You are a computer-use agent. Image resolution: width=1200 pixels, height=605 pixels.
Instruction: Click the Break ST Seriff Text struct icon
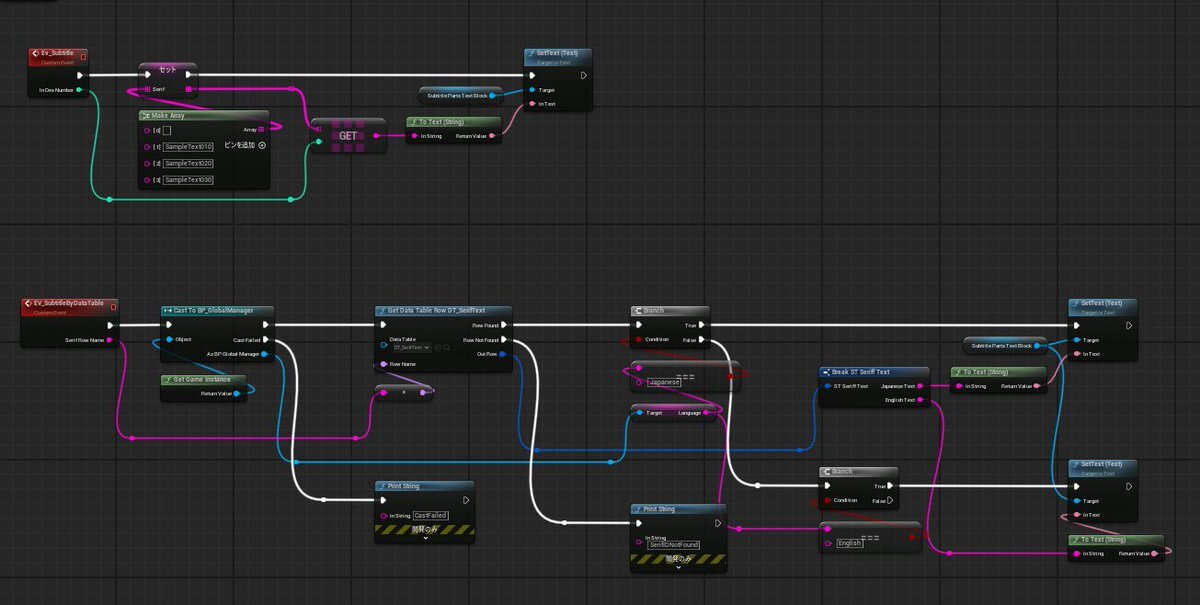[x=825, y=371]
